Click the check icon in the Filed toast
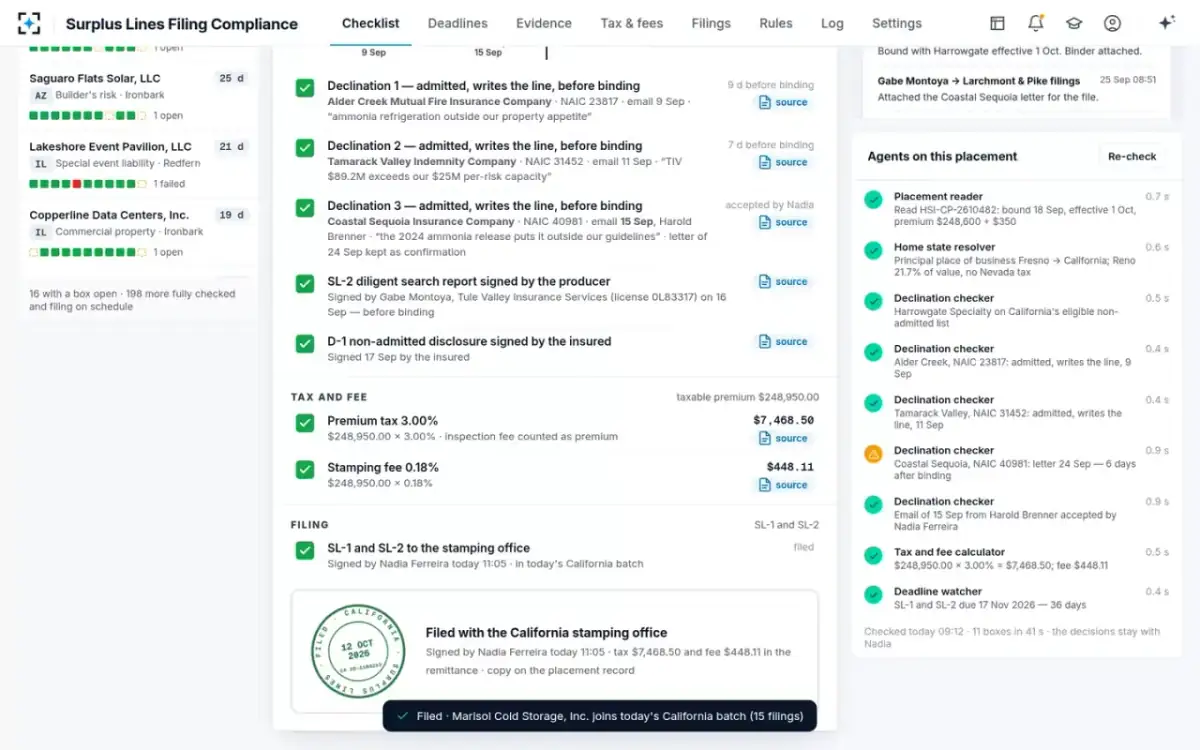The height and width of the screenshot is (750, 1200). pyautogui.click(x=402, y=716)
